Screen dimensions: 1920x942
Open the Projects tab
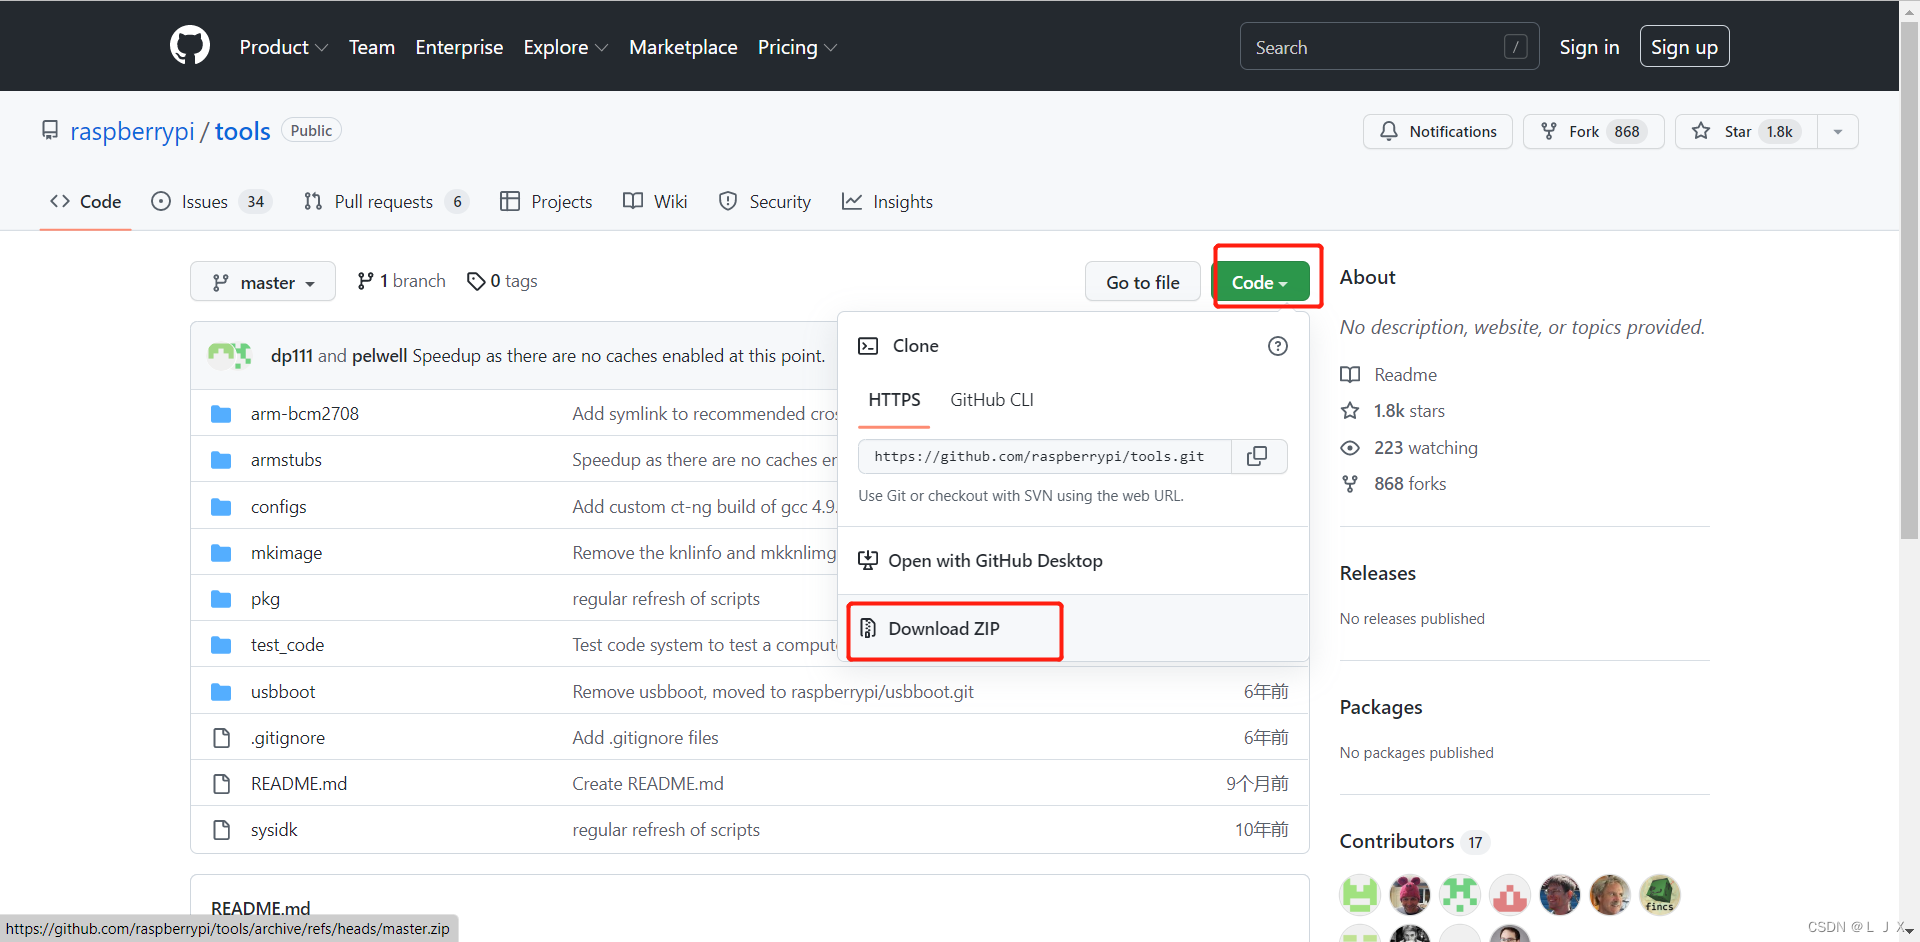(546, 202)
